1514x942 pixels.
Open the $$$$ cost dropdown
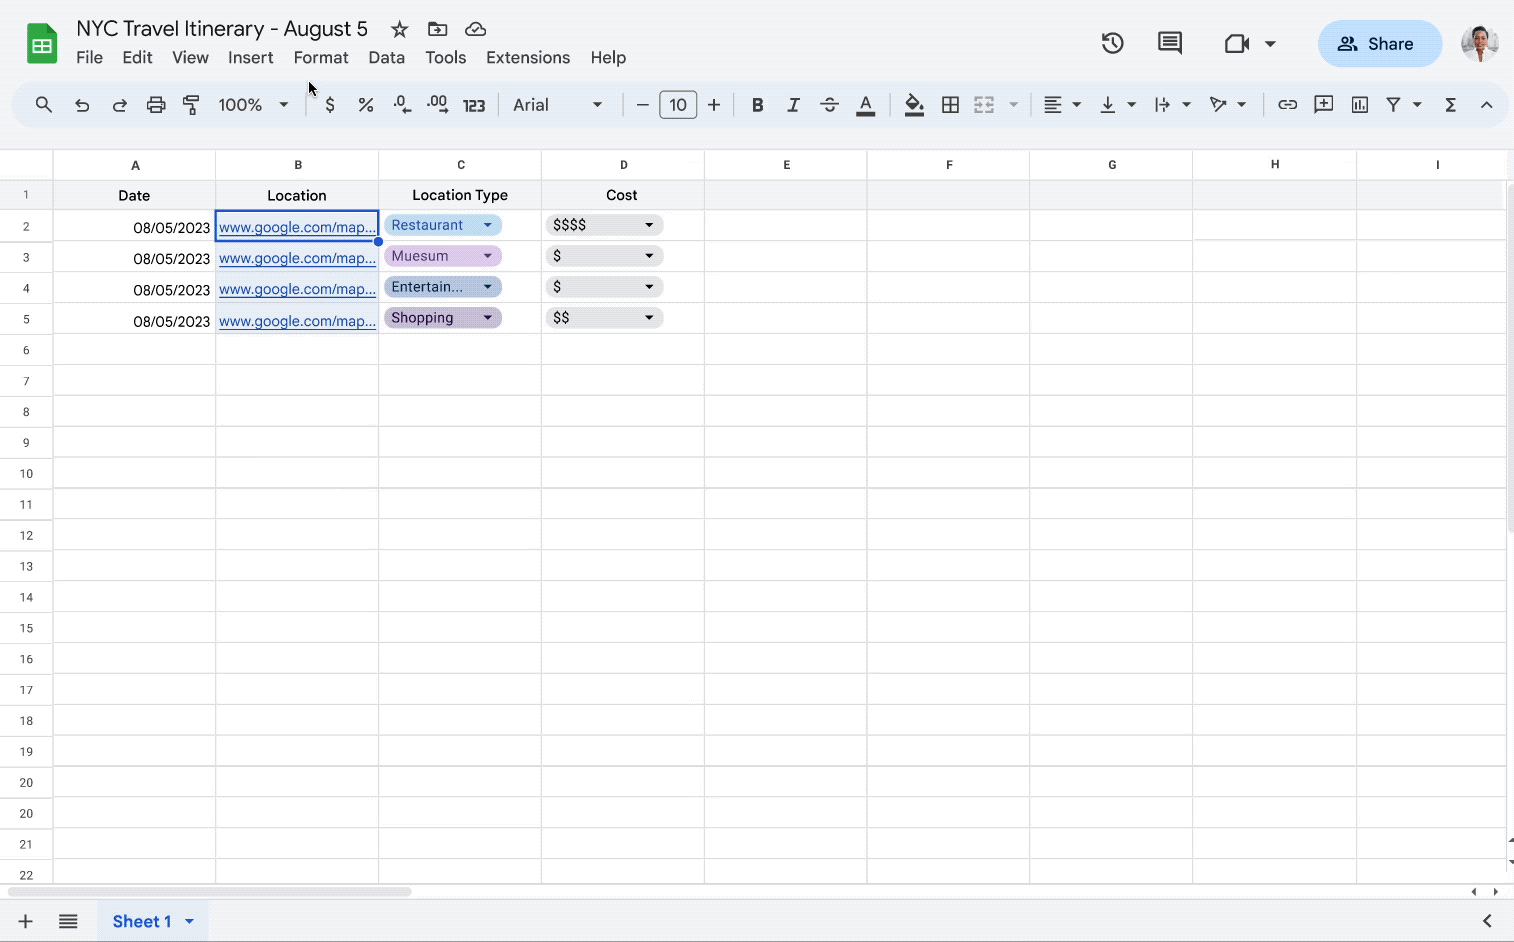point(649,225)
